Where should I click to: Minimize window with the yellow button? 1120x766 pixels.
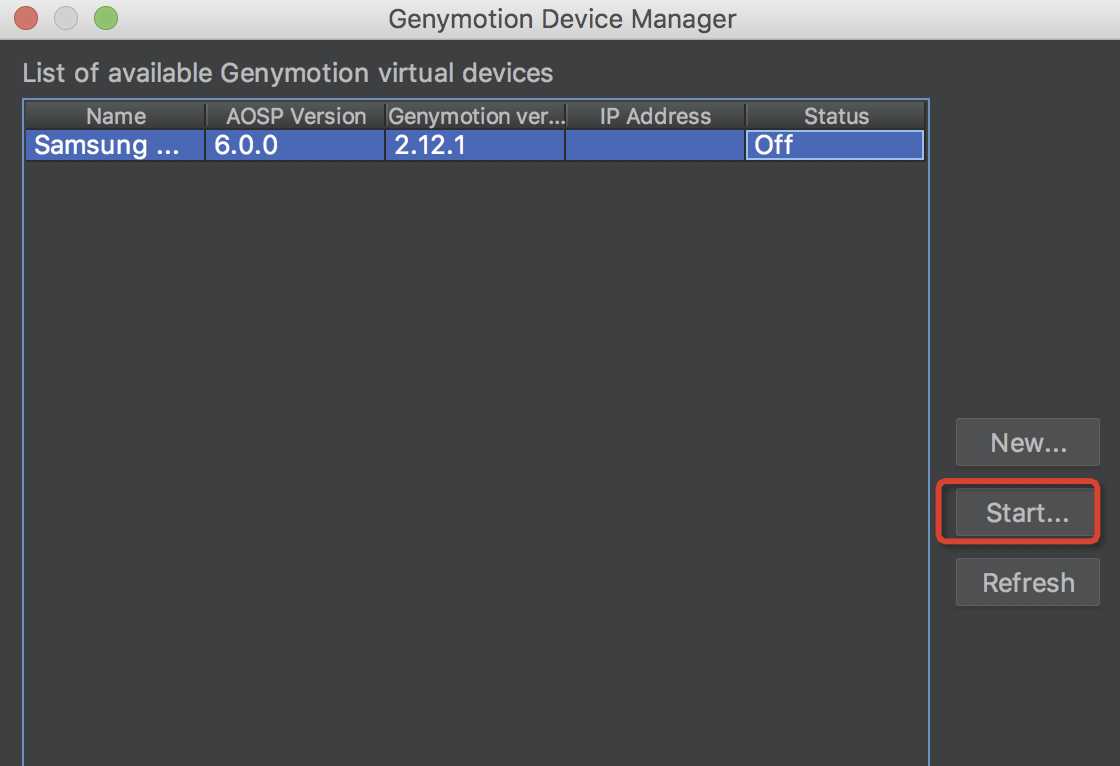click(66, 18)
